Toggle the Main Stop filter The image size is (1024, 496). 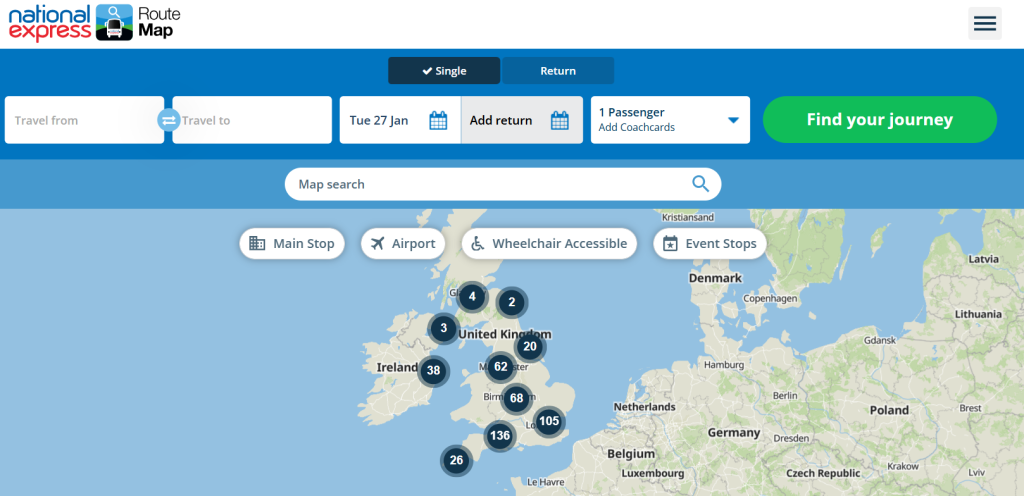292,244
